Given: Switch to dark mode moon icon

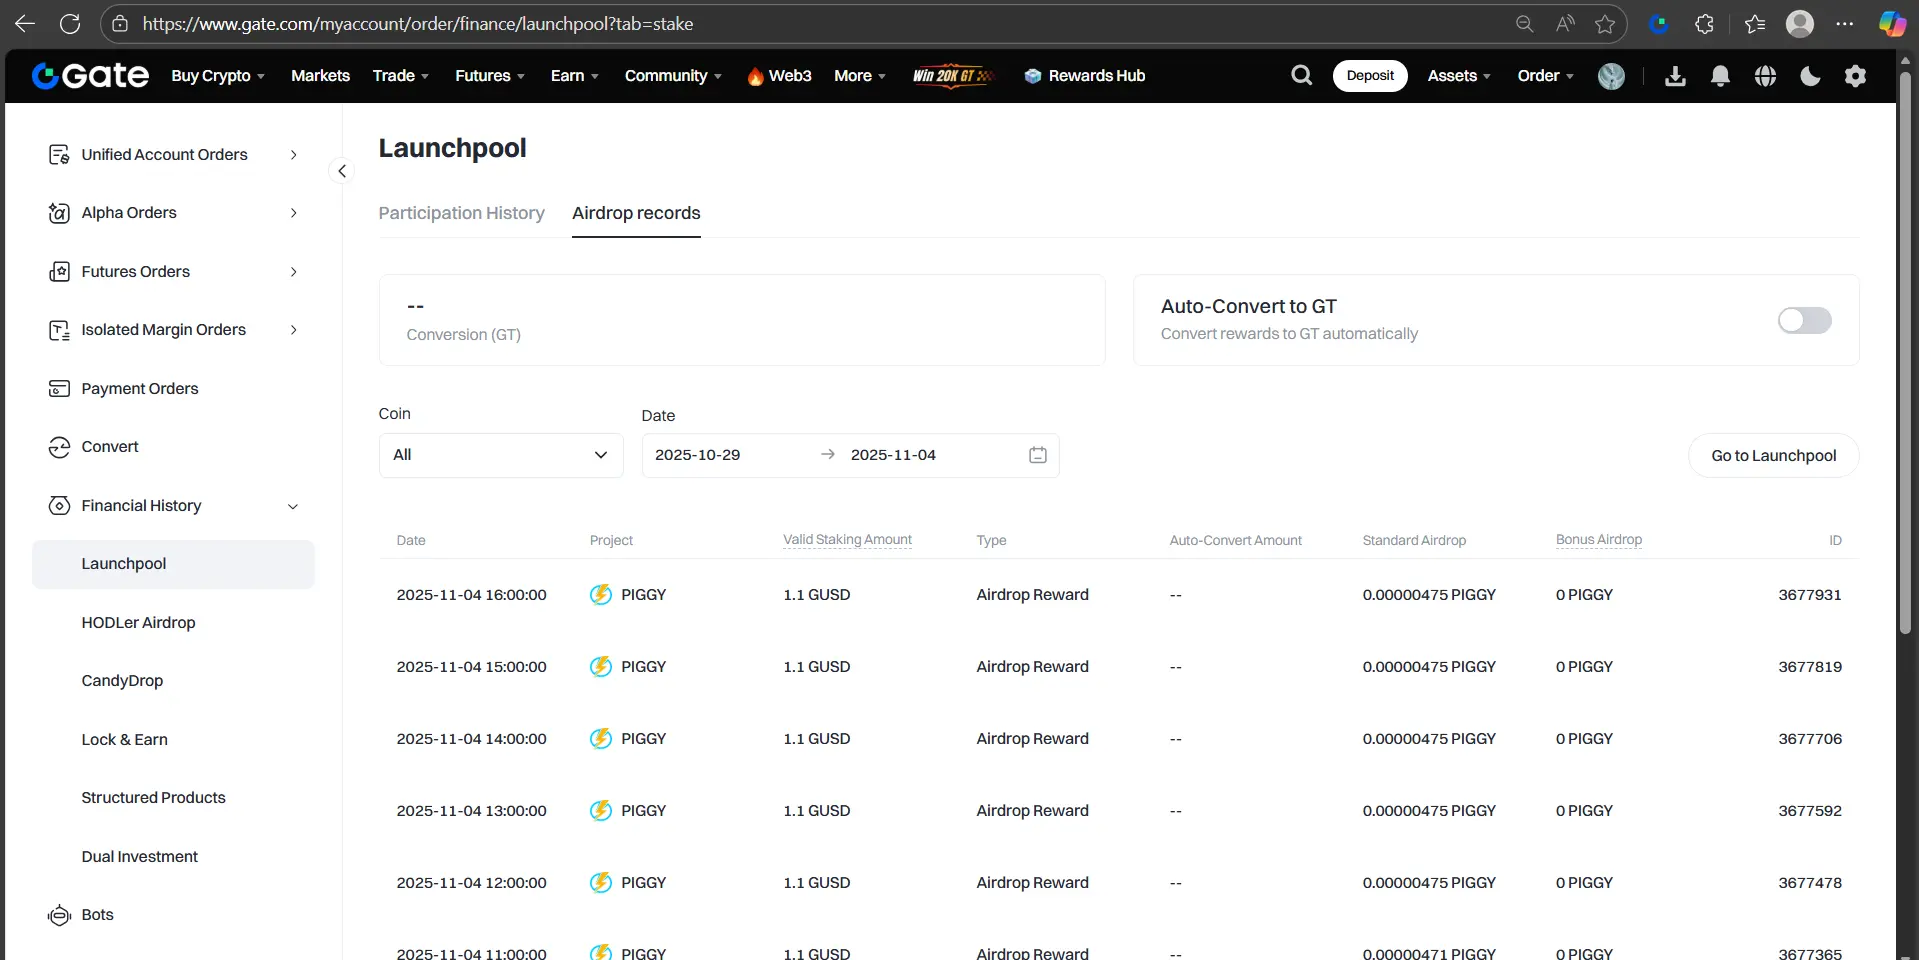Looking at the screenshot, I should pos(1810,76).
